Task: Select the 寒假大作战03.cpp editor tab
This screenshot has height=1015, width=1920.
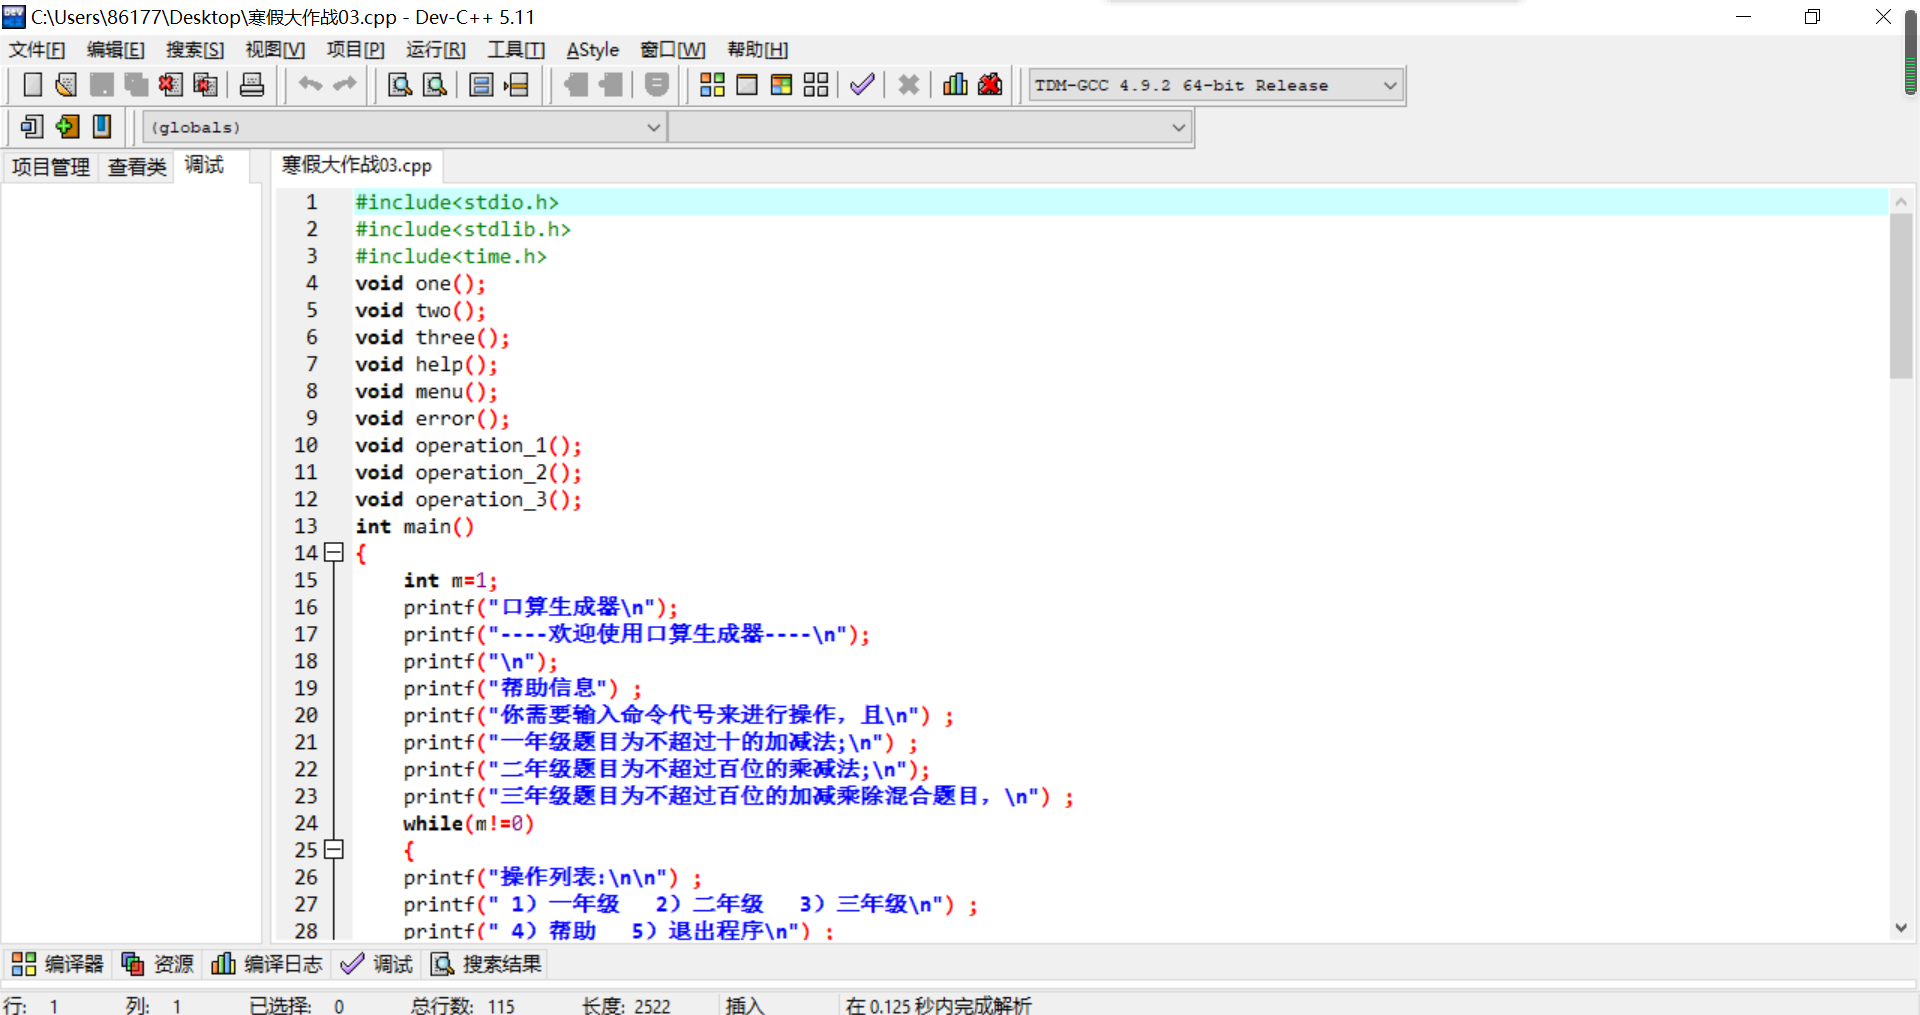Action: tap(357, 165)
